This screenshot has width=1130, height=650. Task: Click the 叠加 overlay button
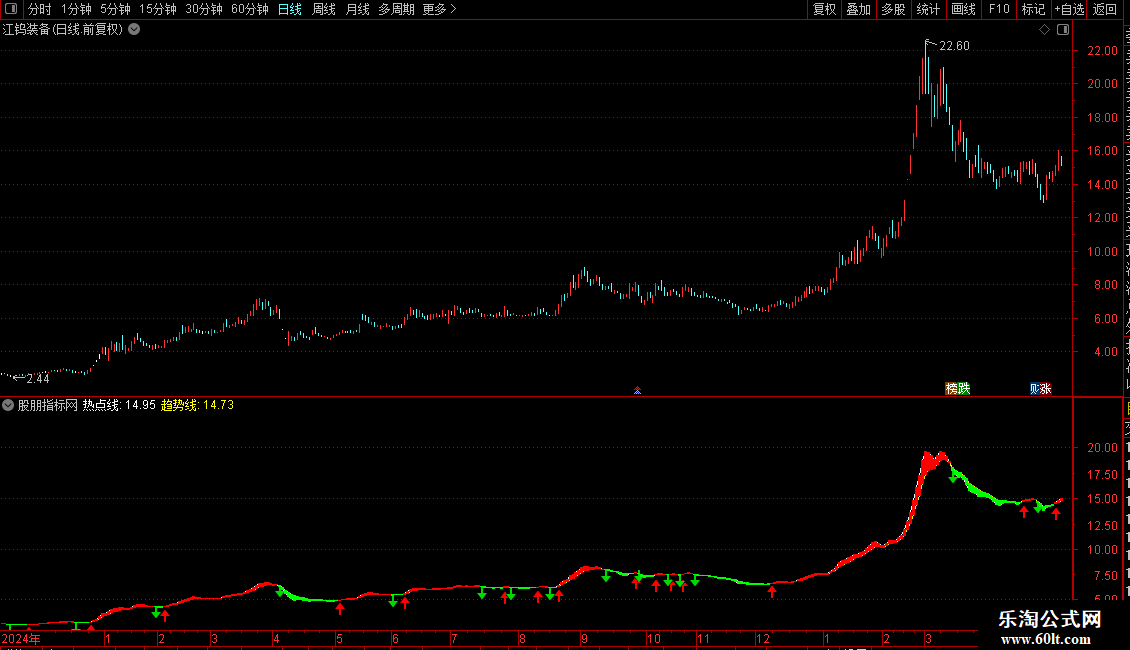coord(859,9)
